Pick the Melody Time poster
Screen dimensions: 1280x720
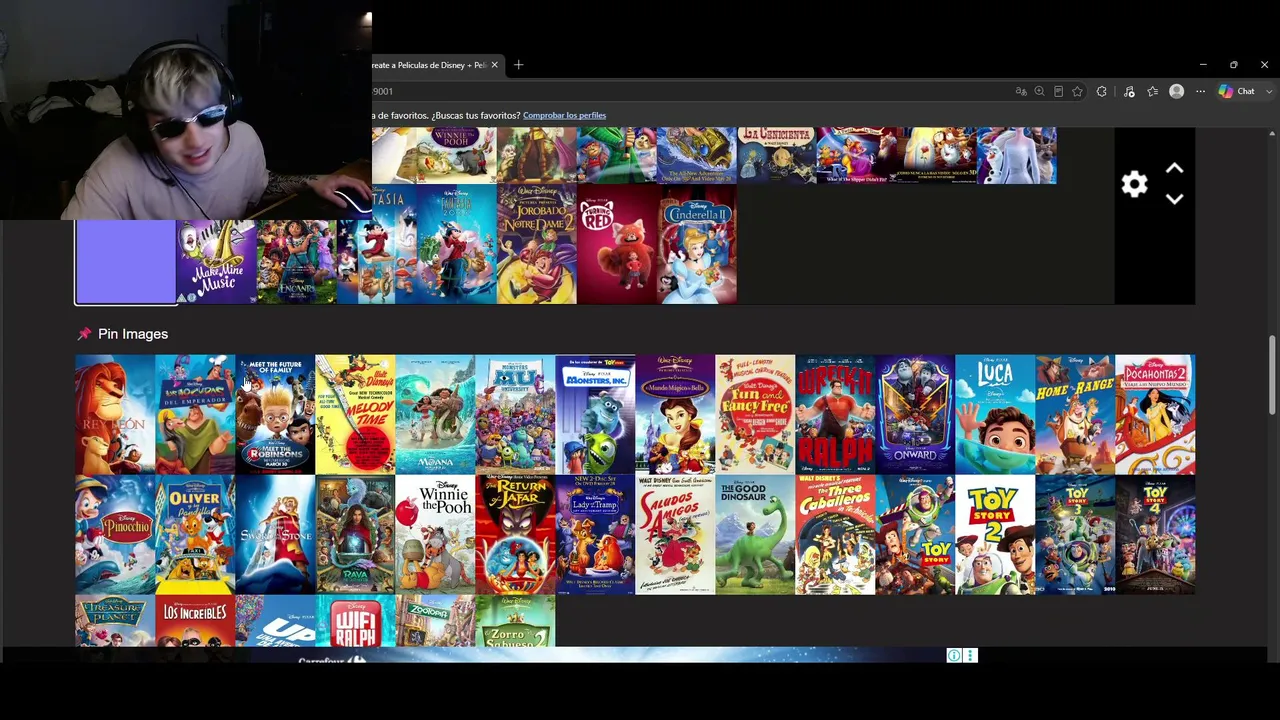coord(355,415)
